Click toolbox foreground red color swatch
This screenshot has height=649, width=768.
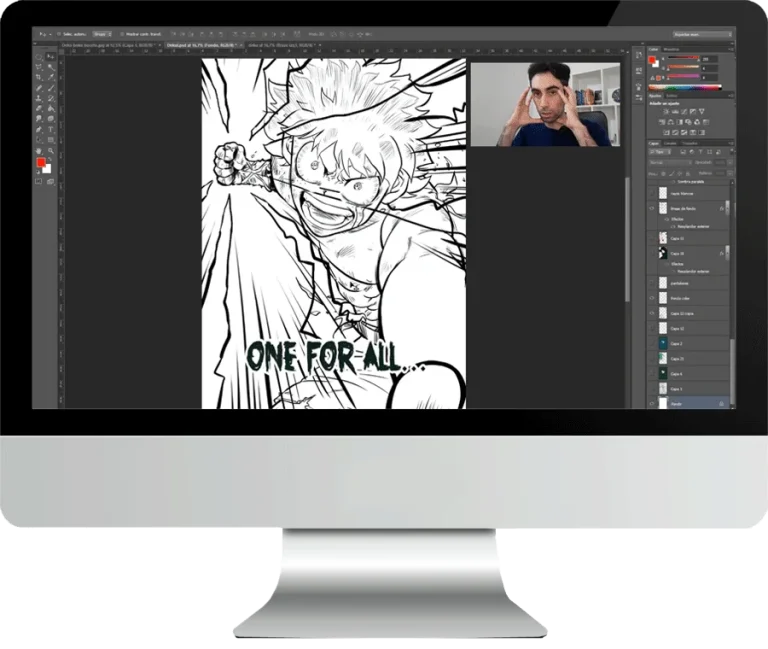coord(41,162)
